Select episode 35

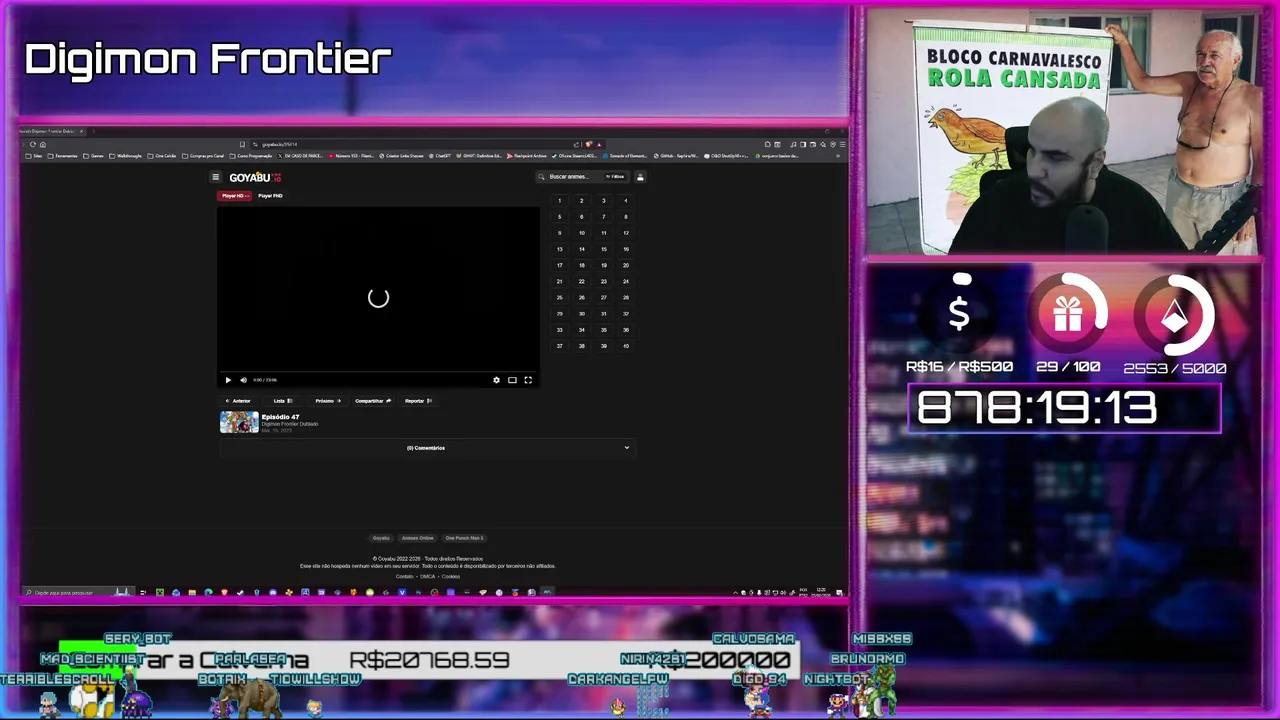click(x=603, y=330)
